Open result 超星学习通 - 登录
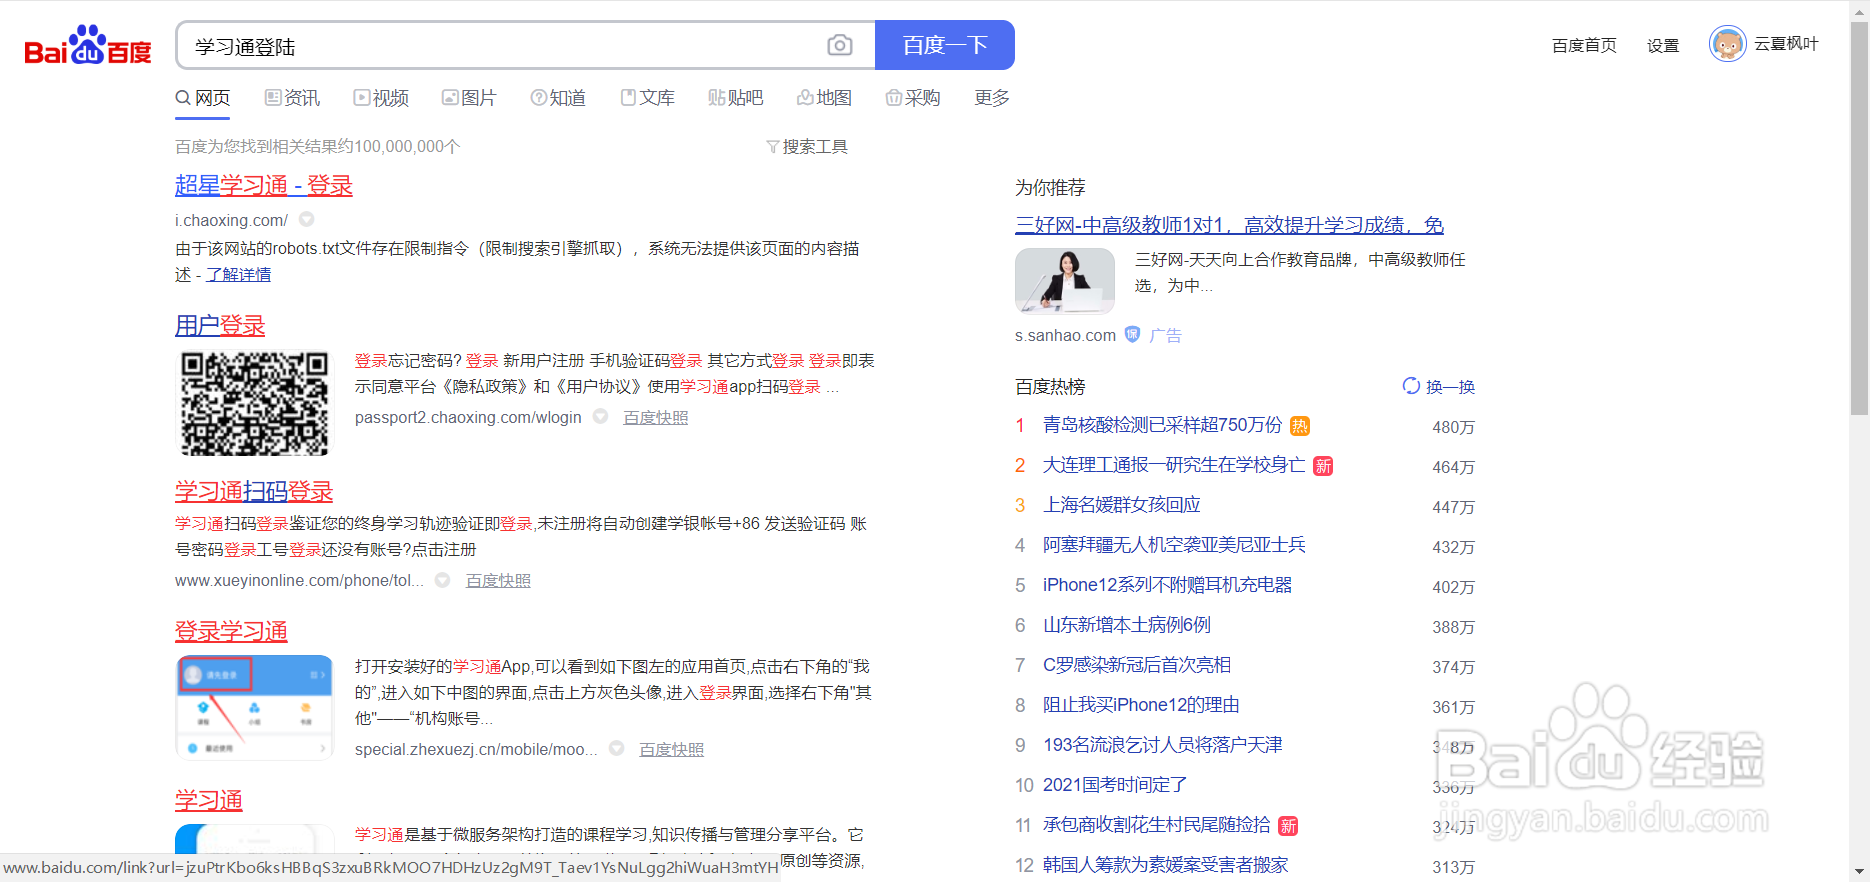1870x882 pixels. [x=264, y=186]
